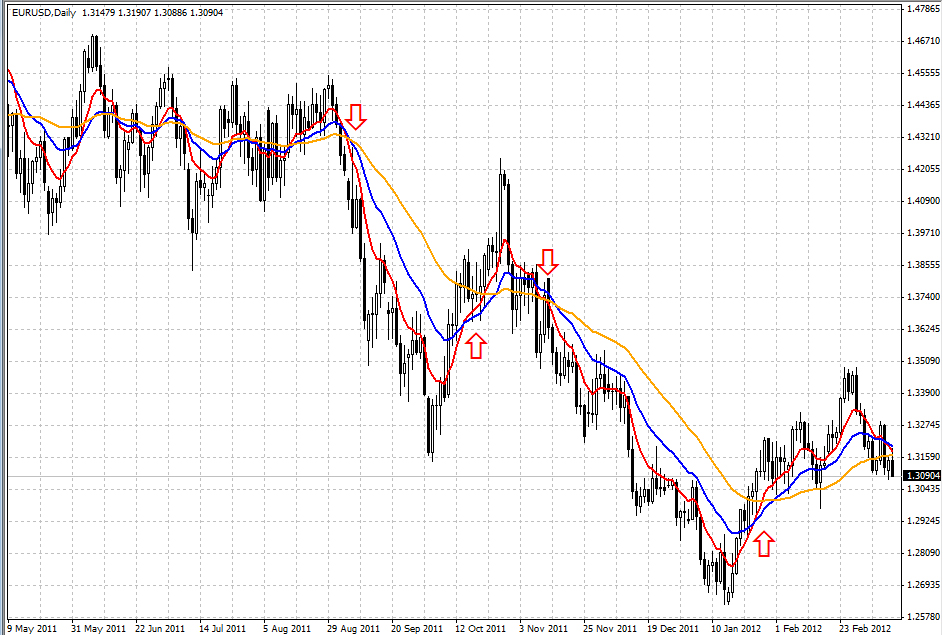This screenshot has width=943, height=635.
Task: Click the EURUSD,Daily chart title
Action: 41,12
